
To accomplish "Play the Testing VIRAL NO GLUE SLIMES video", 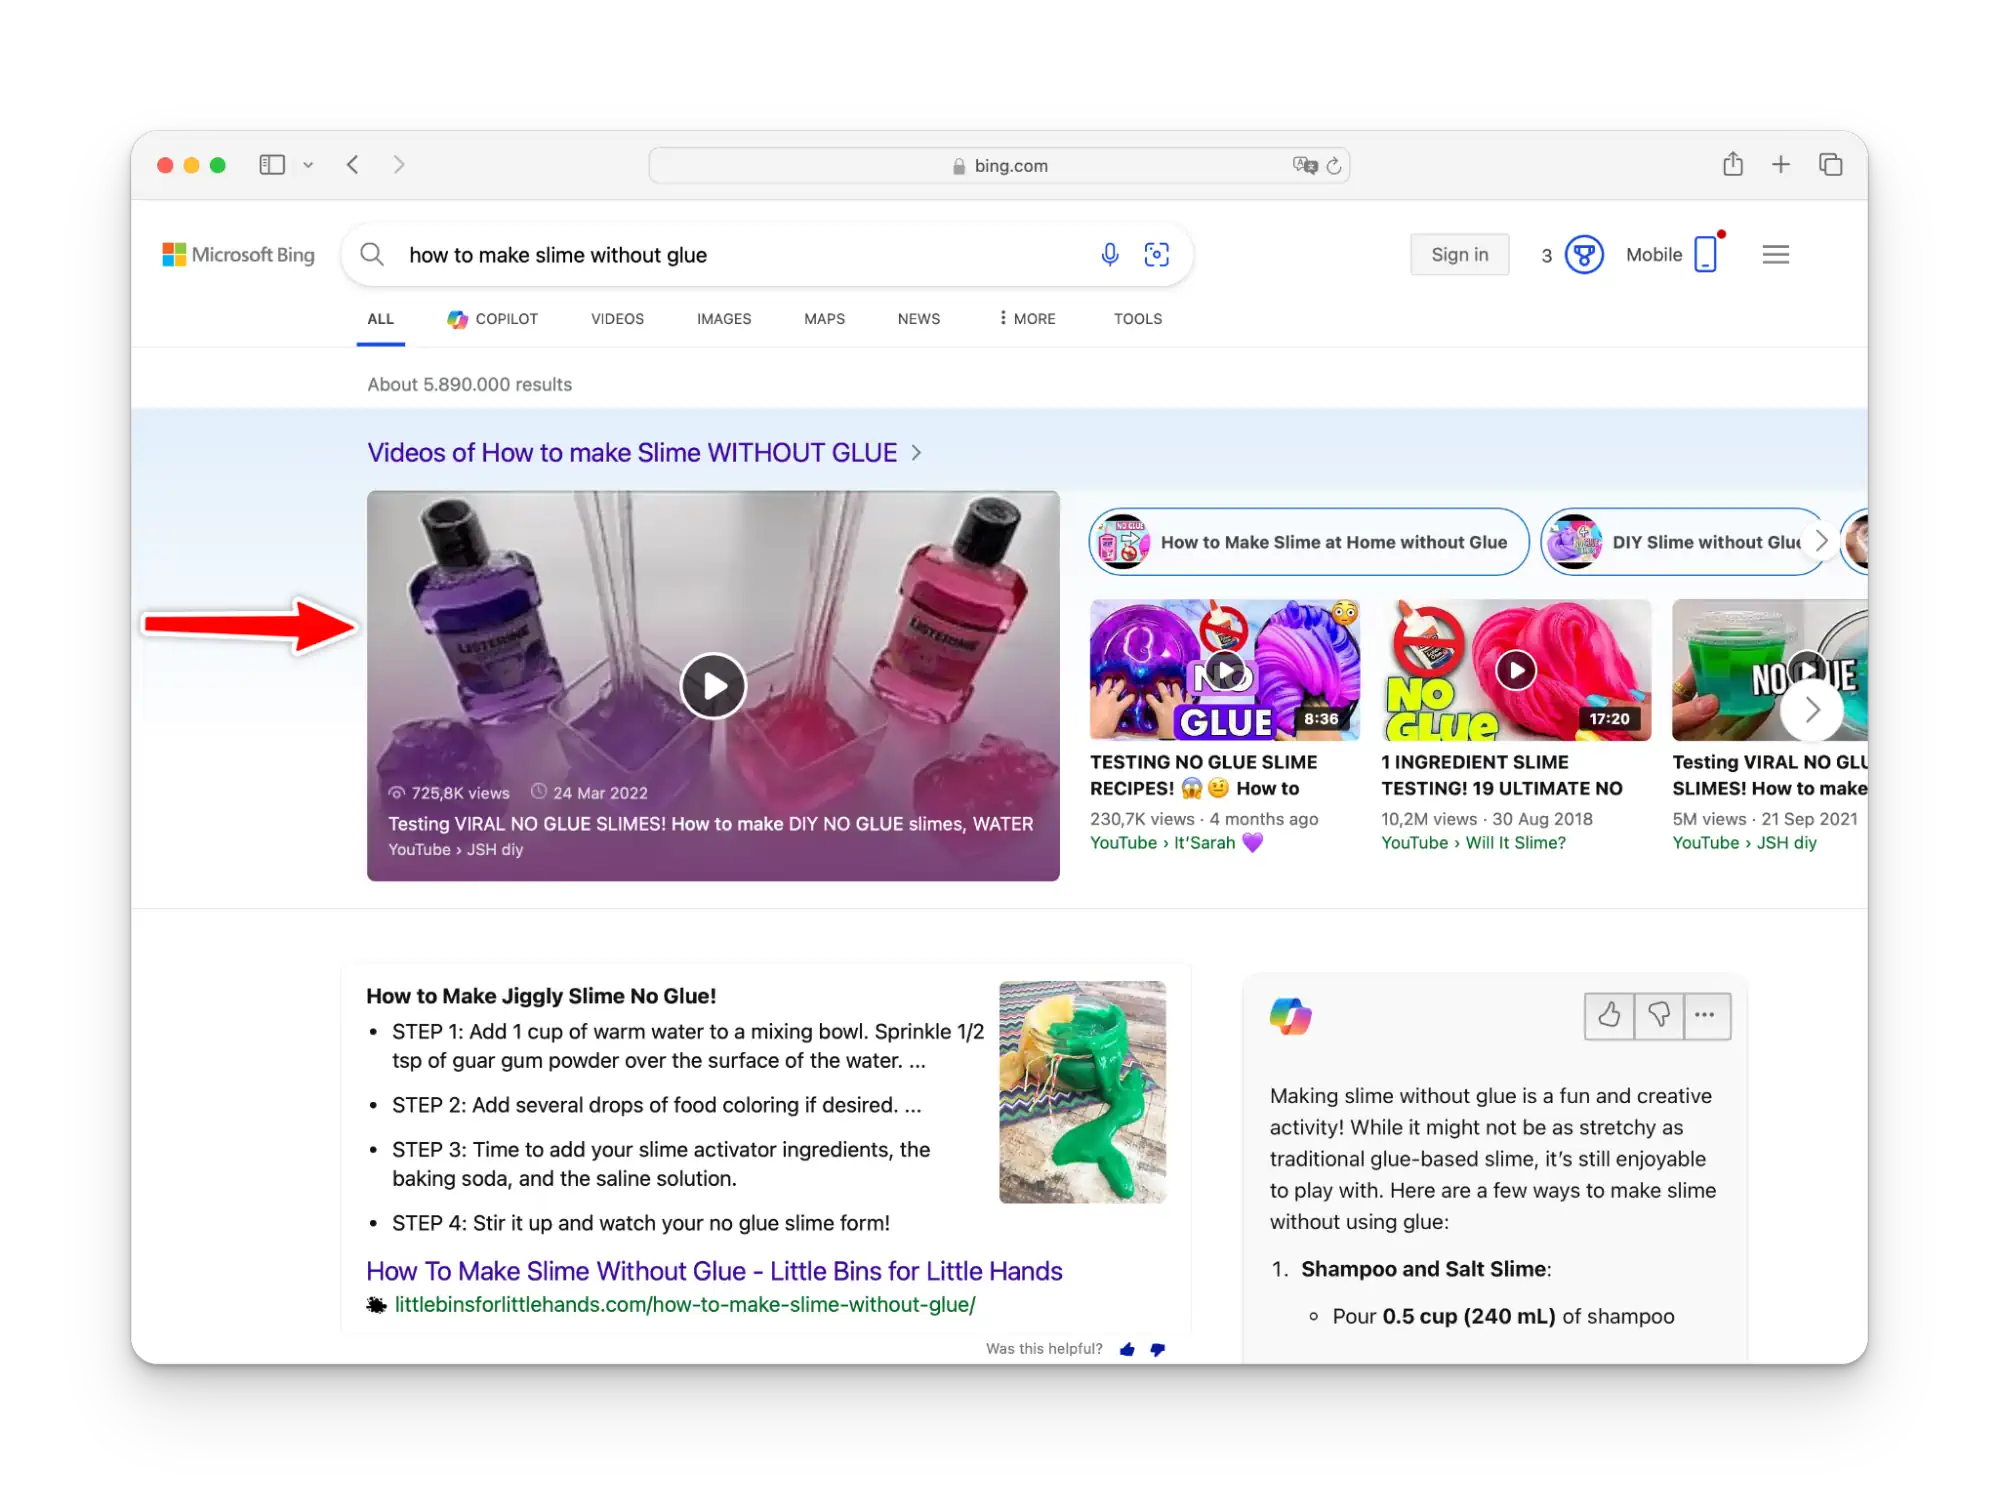I will pos(713,685).
